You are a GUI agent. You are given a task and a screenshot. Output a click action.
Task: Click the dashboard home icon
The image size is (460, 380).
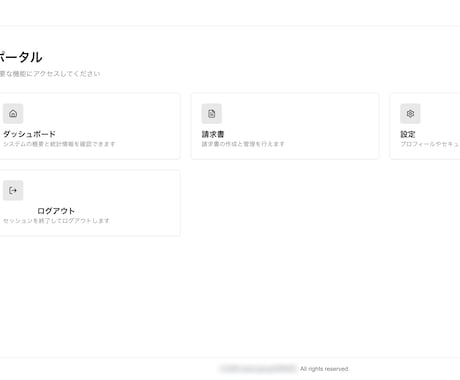tap(13, 114)
